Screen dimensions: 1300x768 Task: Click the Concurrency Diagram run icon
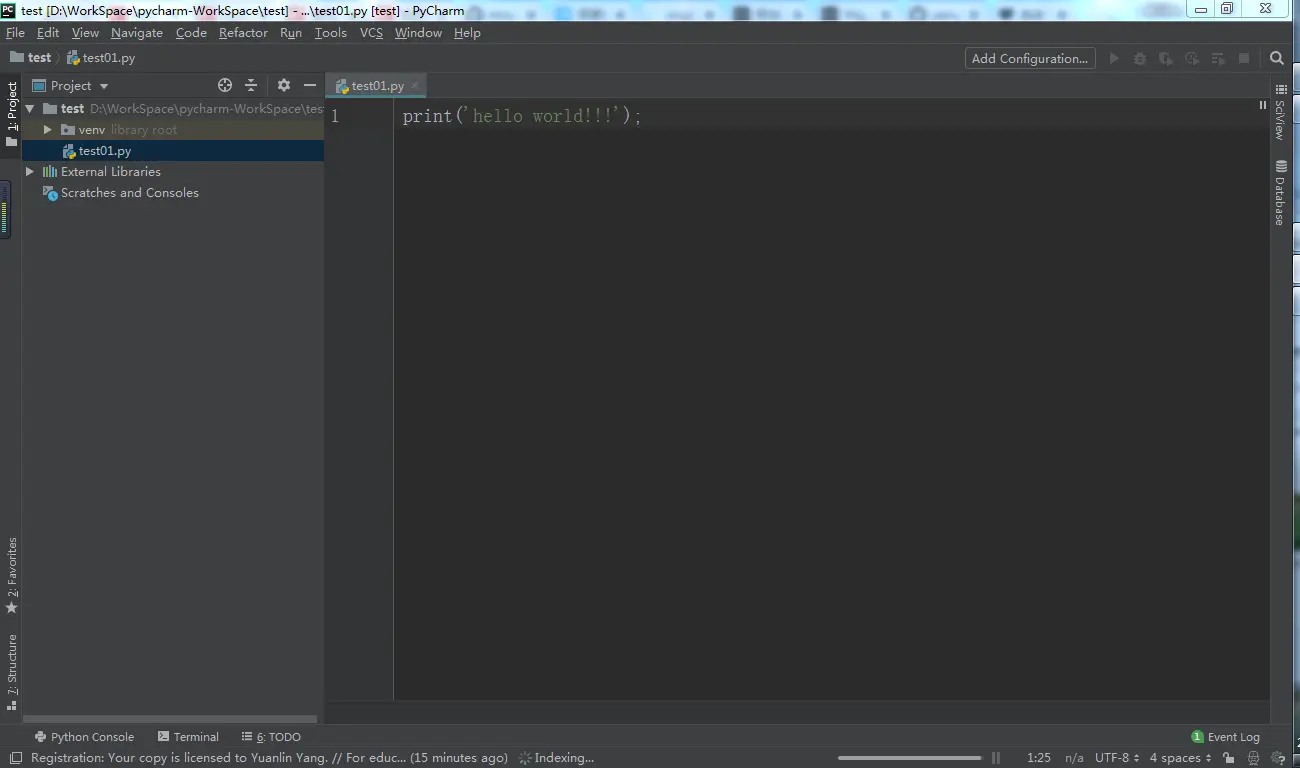pyautogui.click(x=1218, y=59)
